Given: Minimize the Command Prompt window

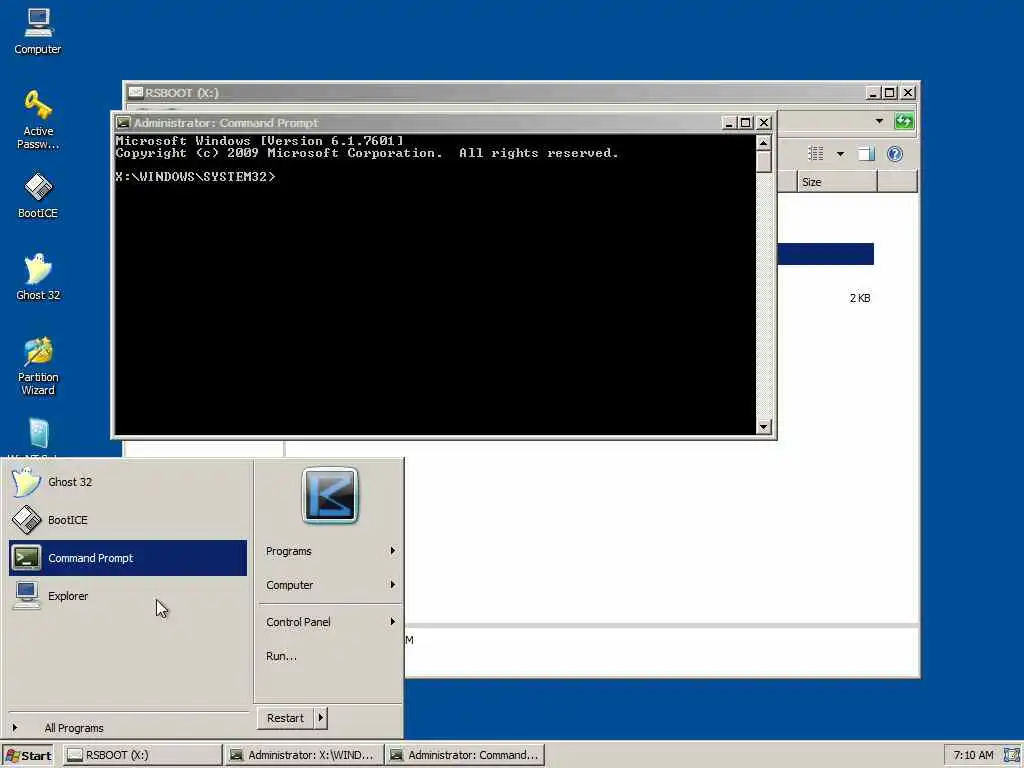Looking at the screenshot, I should pos(729,123).
